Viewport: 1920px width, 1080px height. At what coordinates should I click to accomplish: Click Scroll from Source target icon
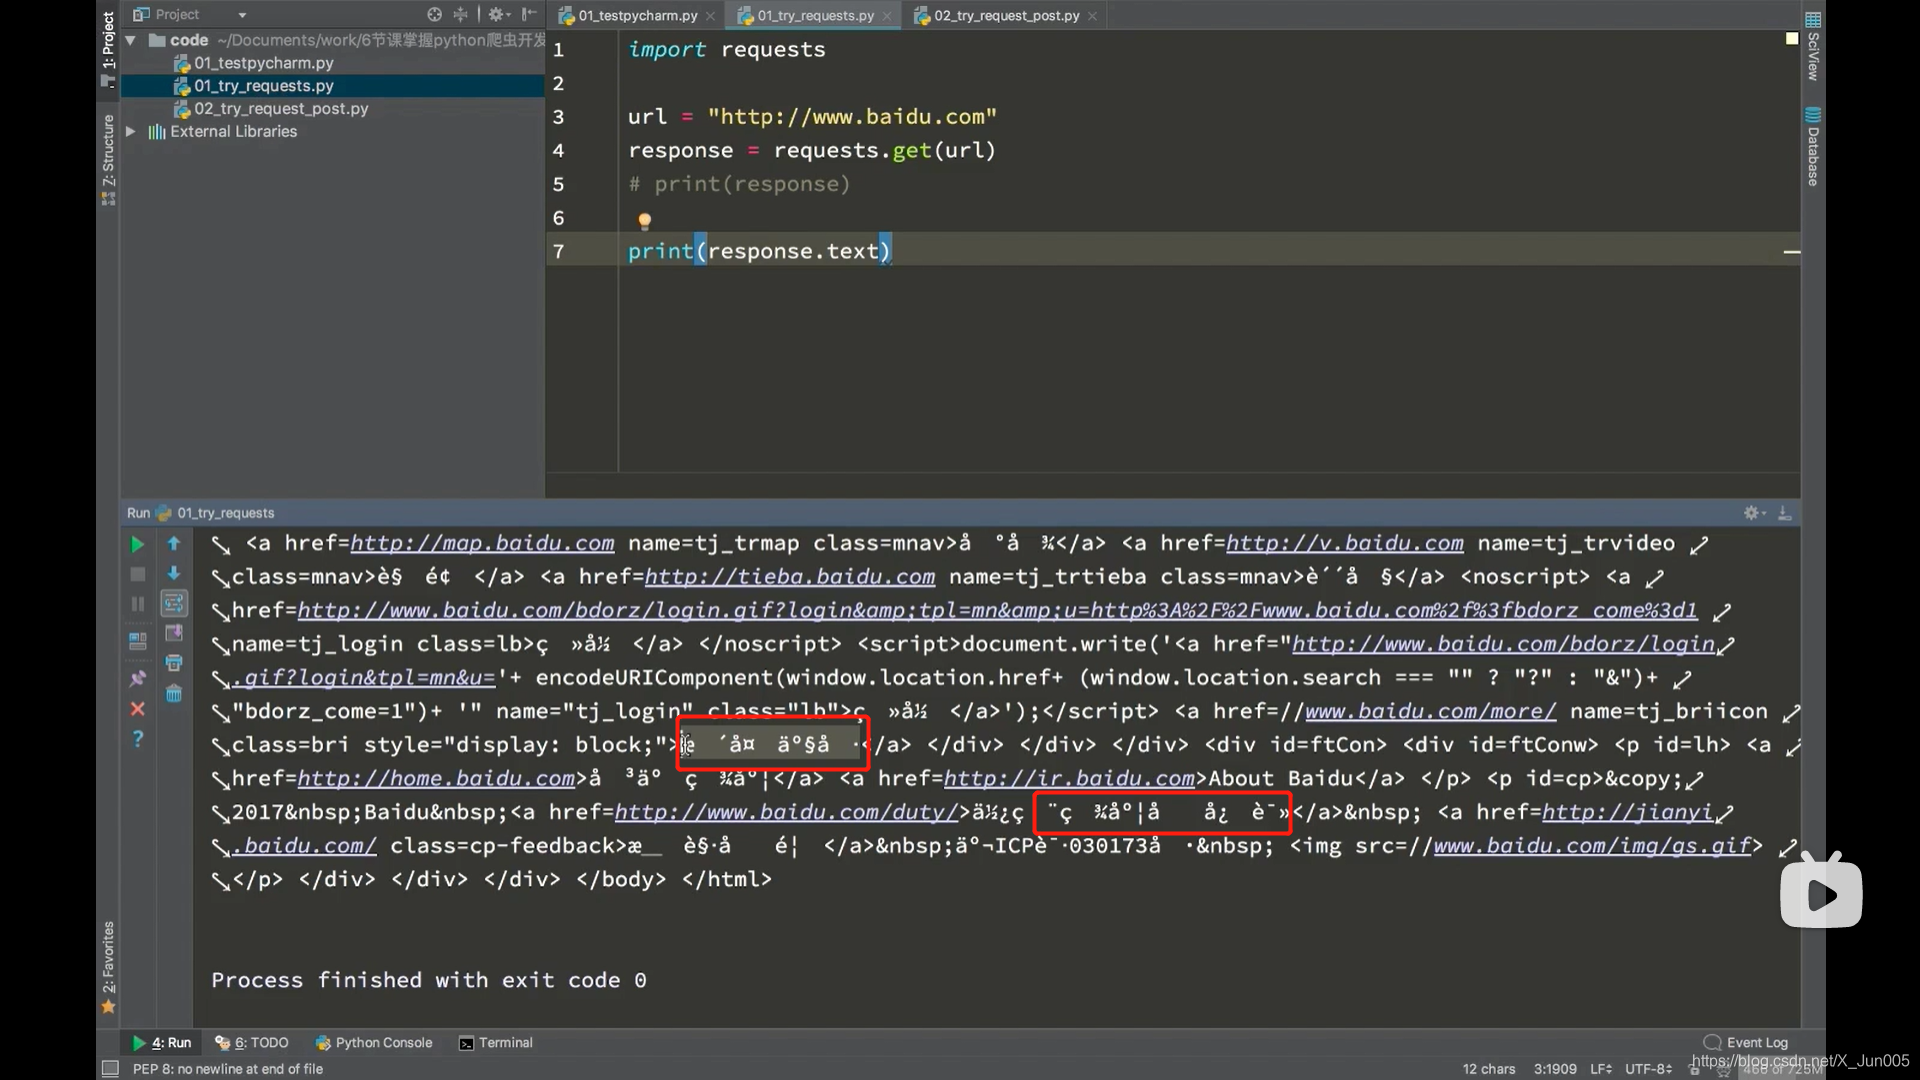pos(434,14)
